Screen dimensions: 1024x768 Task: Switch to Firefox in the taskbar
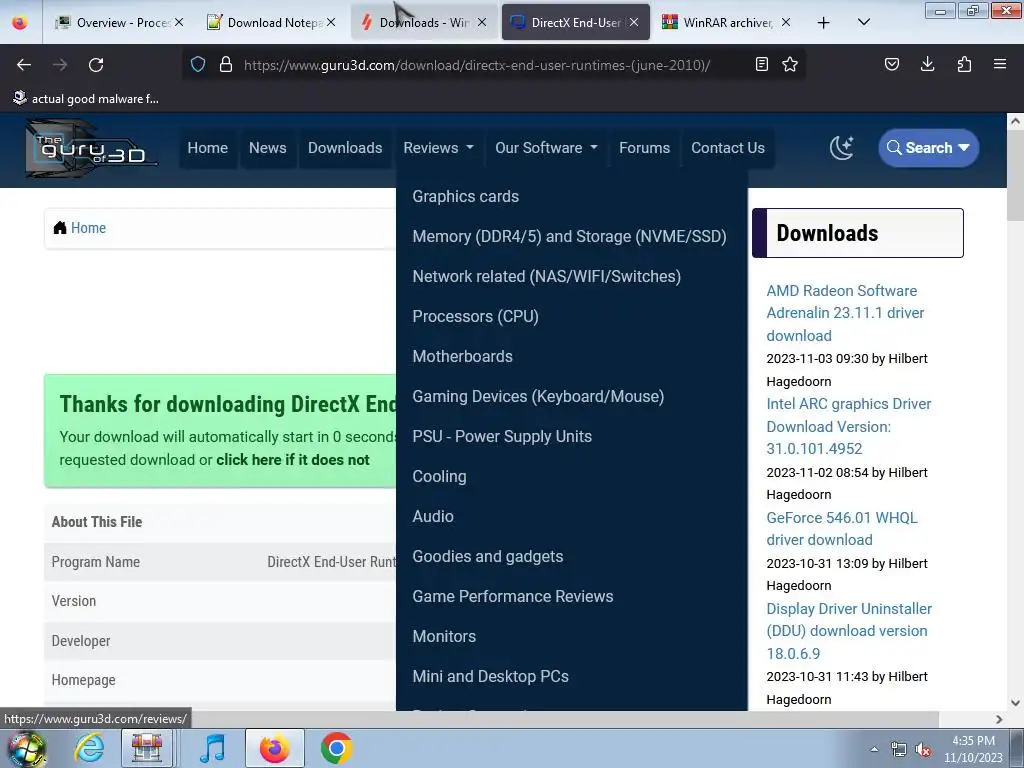pos(274,748)
